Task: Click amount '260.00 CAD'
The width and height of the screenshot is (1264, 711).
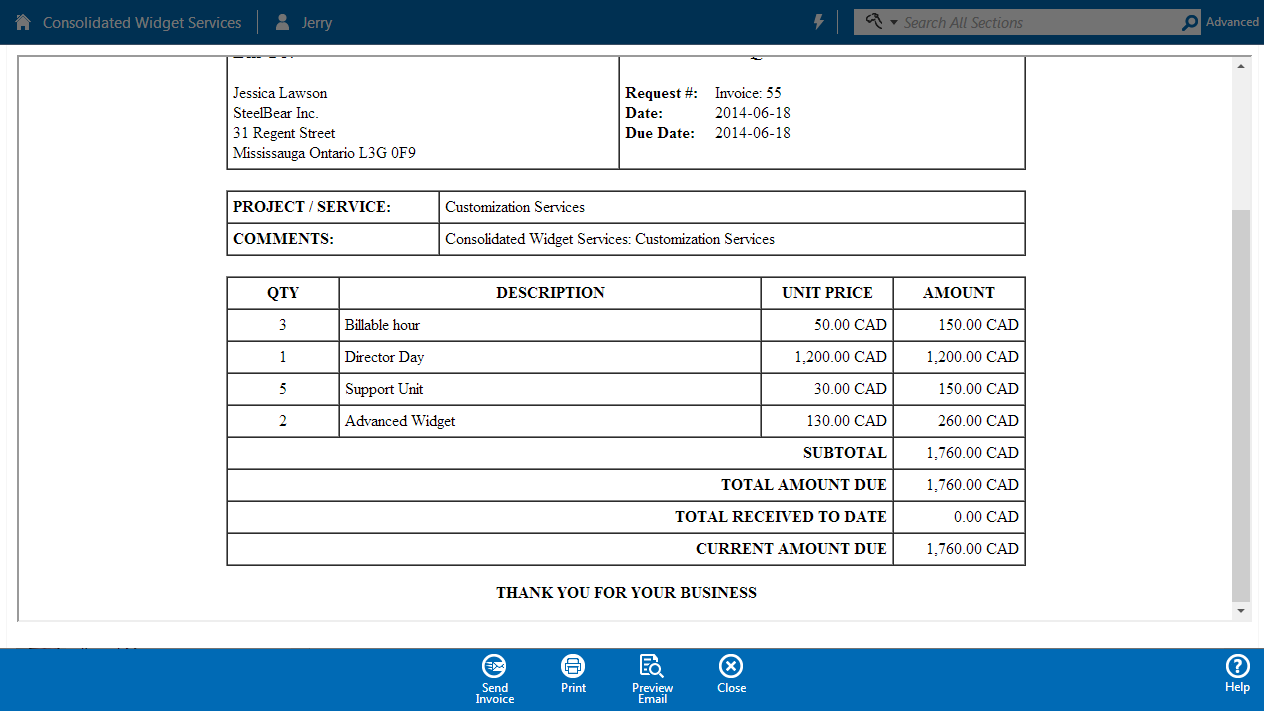Action: [978, 421]
